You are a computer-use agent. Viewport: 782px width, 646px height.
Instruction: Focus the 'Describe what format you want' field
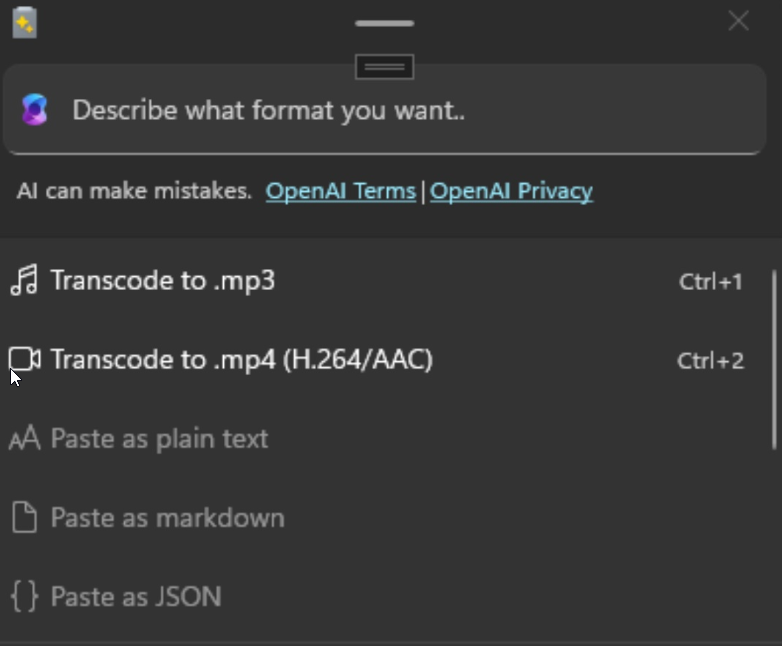pyautogui.click(x=400, y=110)
